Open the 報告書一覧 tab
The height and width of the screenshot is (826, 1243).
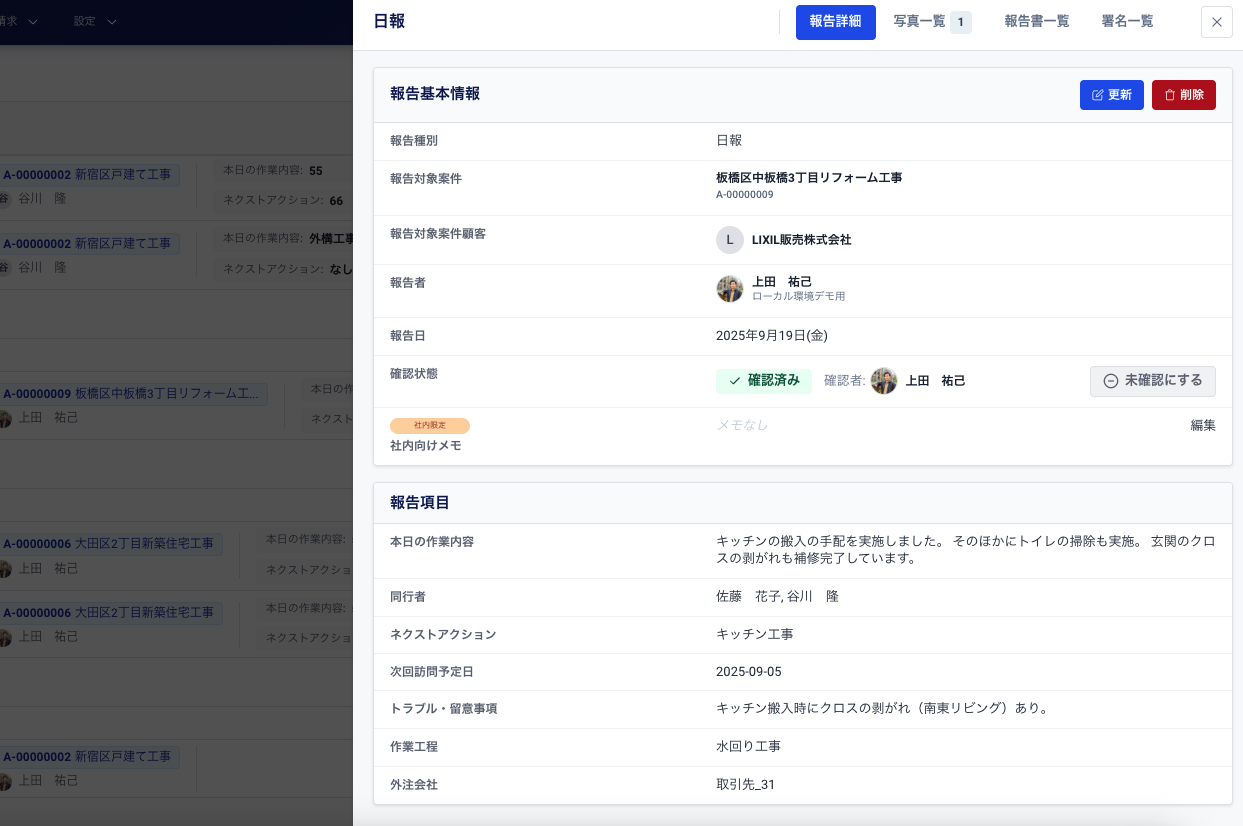(x=1036, y=21)
